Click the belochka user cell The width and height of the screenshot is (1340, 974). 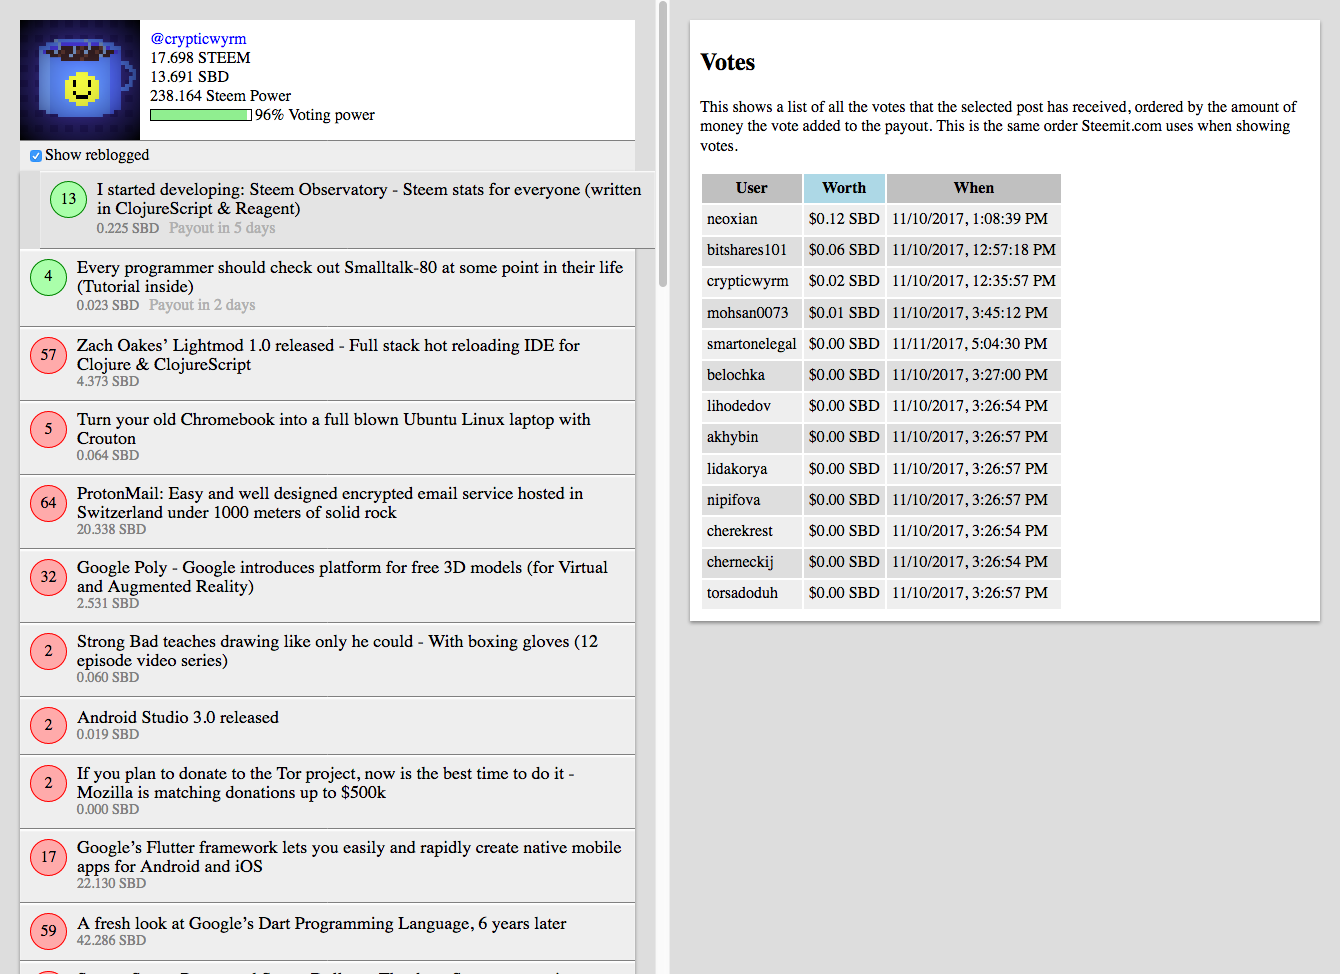pyautogui.click(x=752, y=375)
